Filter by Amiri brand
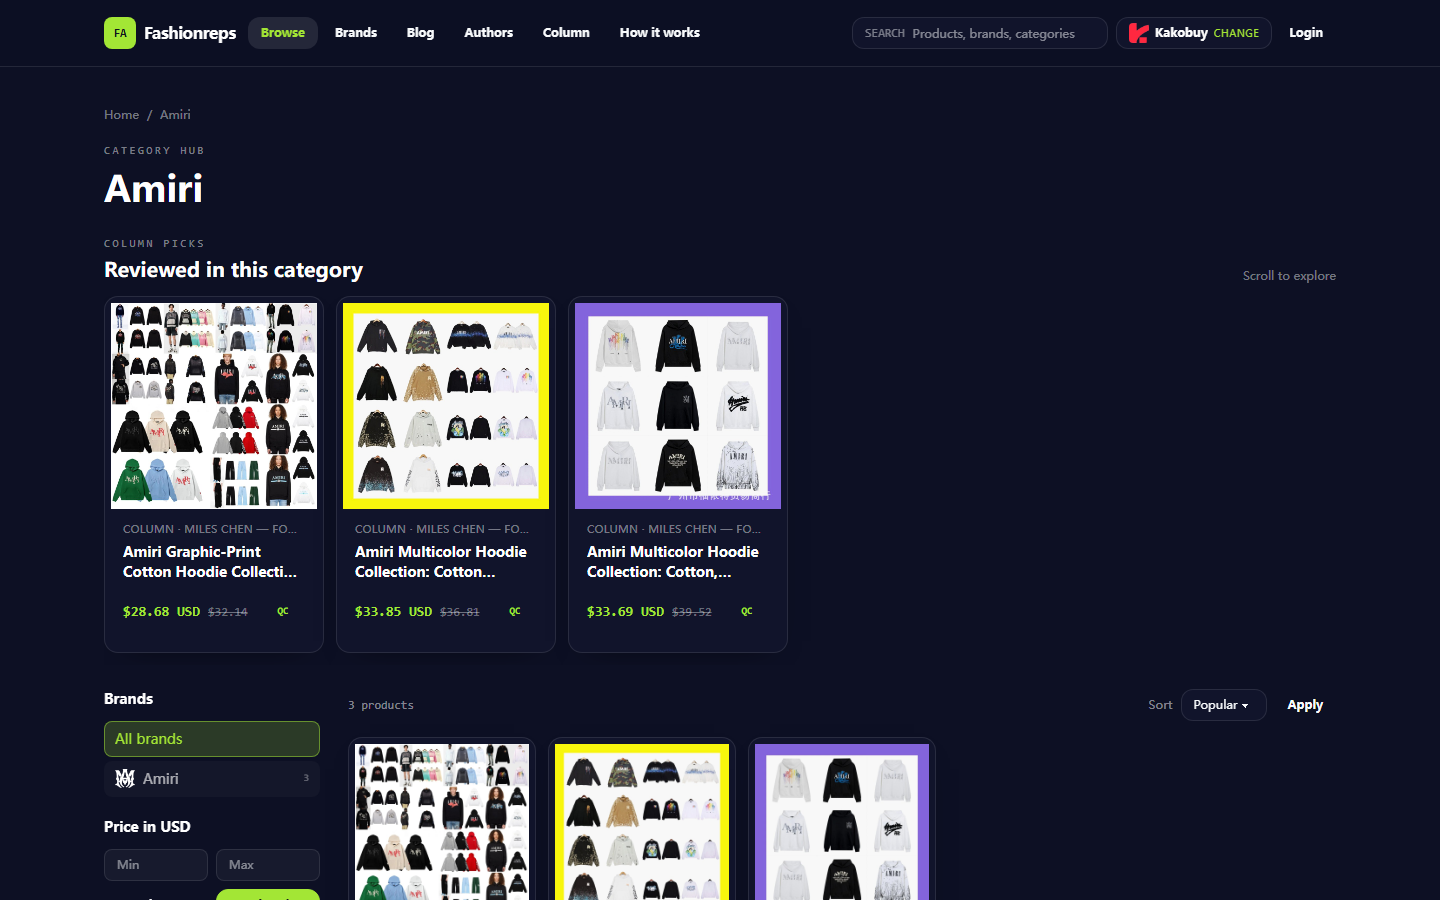Viewport: 1440px width, 900px height. (212, 778)
